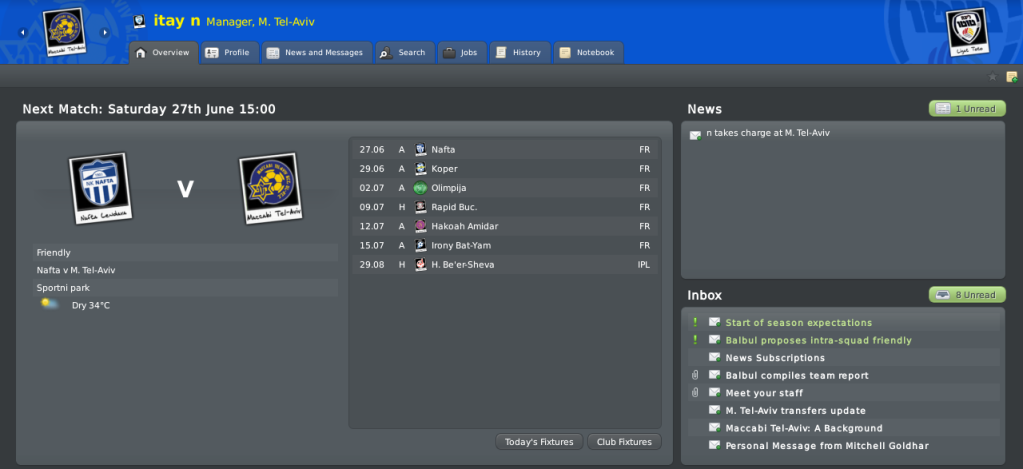Click the Maccabi Tel-Aviv badge in match preview
This screenshot has height=469, width=1023.
pos(271,188)
